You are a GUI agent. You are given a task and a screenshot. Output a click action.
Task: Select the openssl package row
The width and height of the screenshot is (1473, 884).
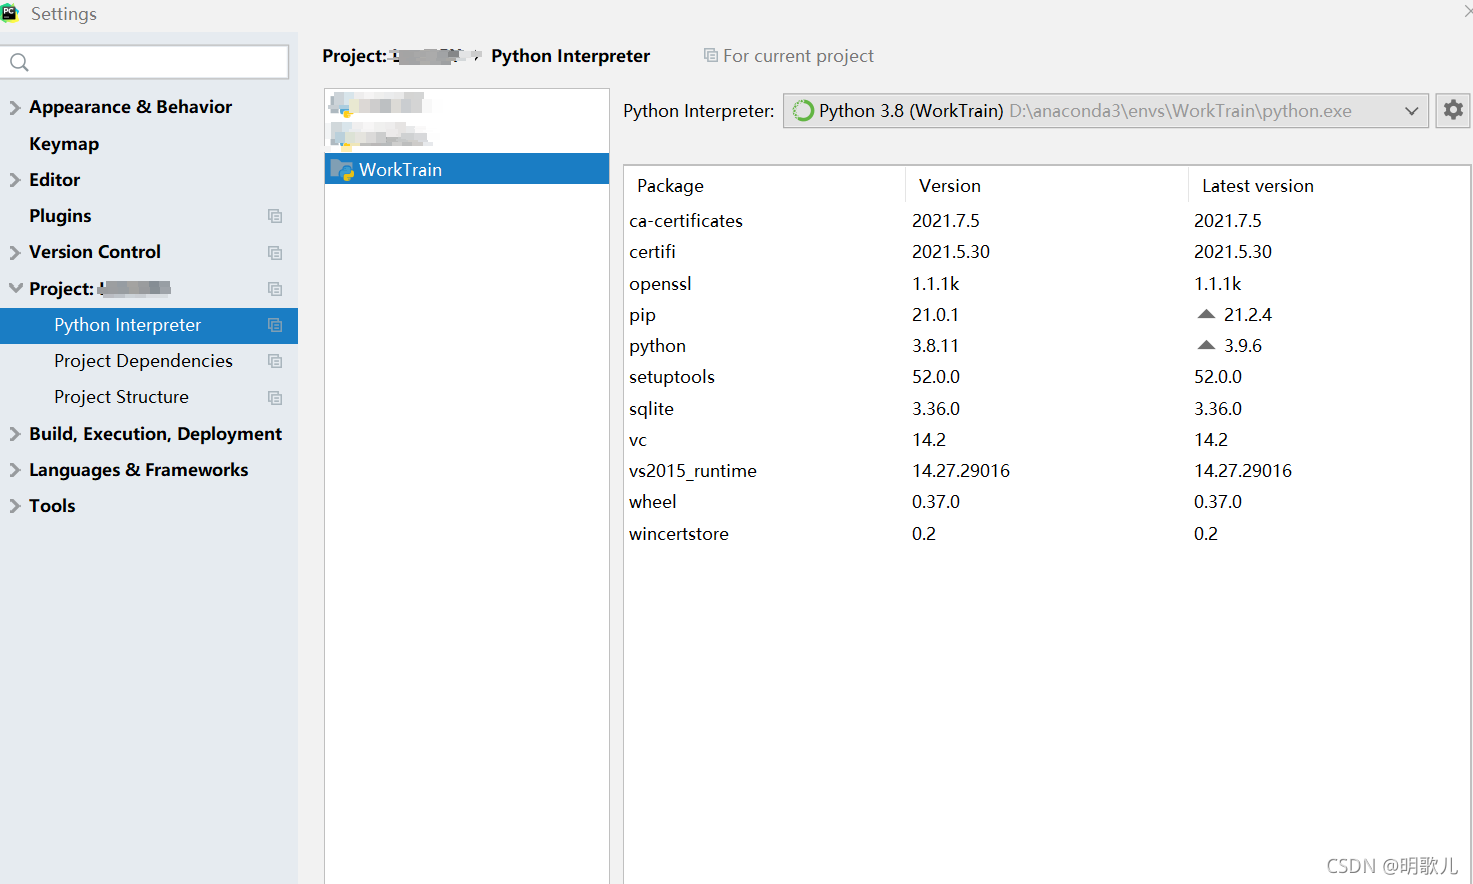tap(1046, 283)
